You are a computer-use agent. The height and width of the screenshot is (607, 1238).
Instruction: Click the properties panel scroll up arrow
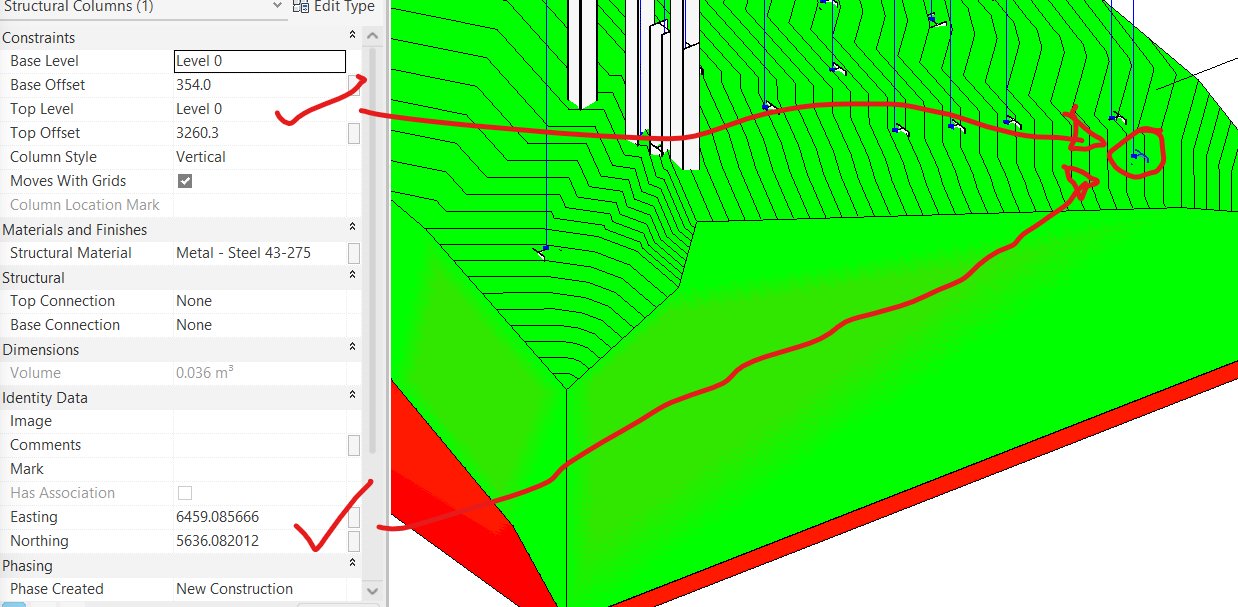372,37
